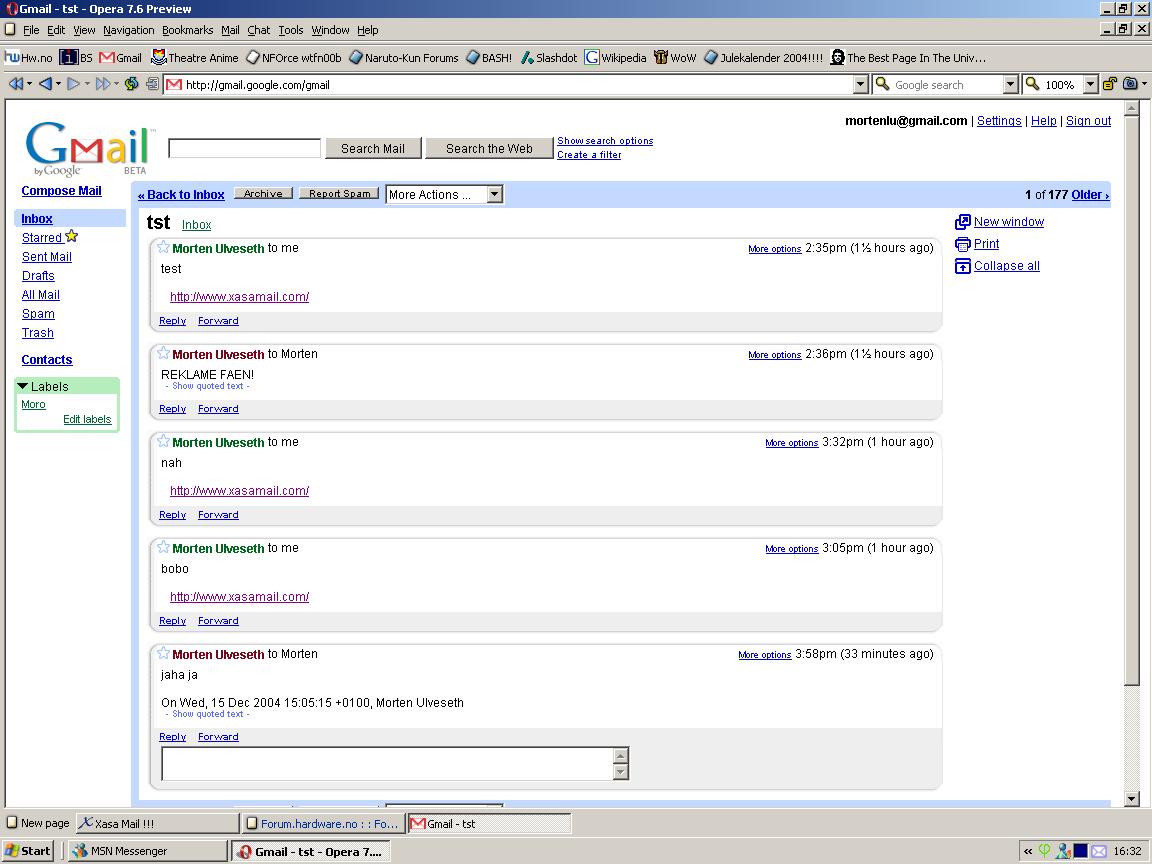The width and height of the screenshot is (1152, 864).
Task: Open the Google search engine dropdown
Action: click(x=1010, y=84)
